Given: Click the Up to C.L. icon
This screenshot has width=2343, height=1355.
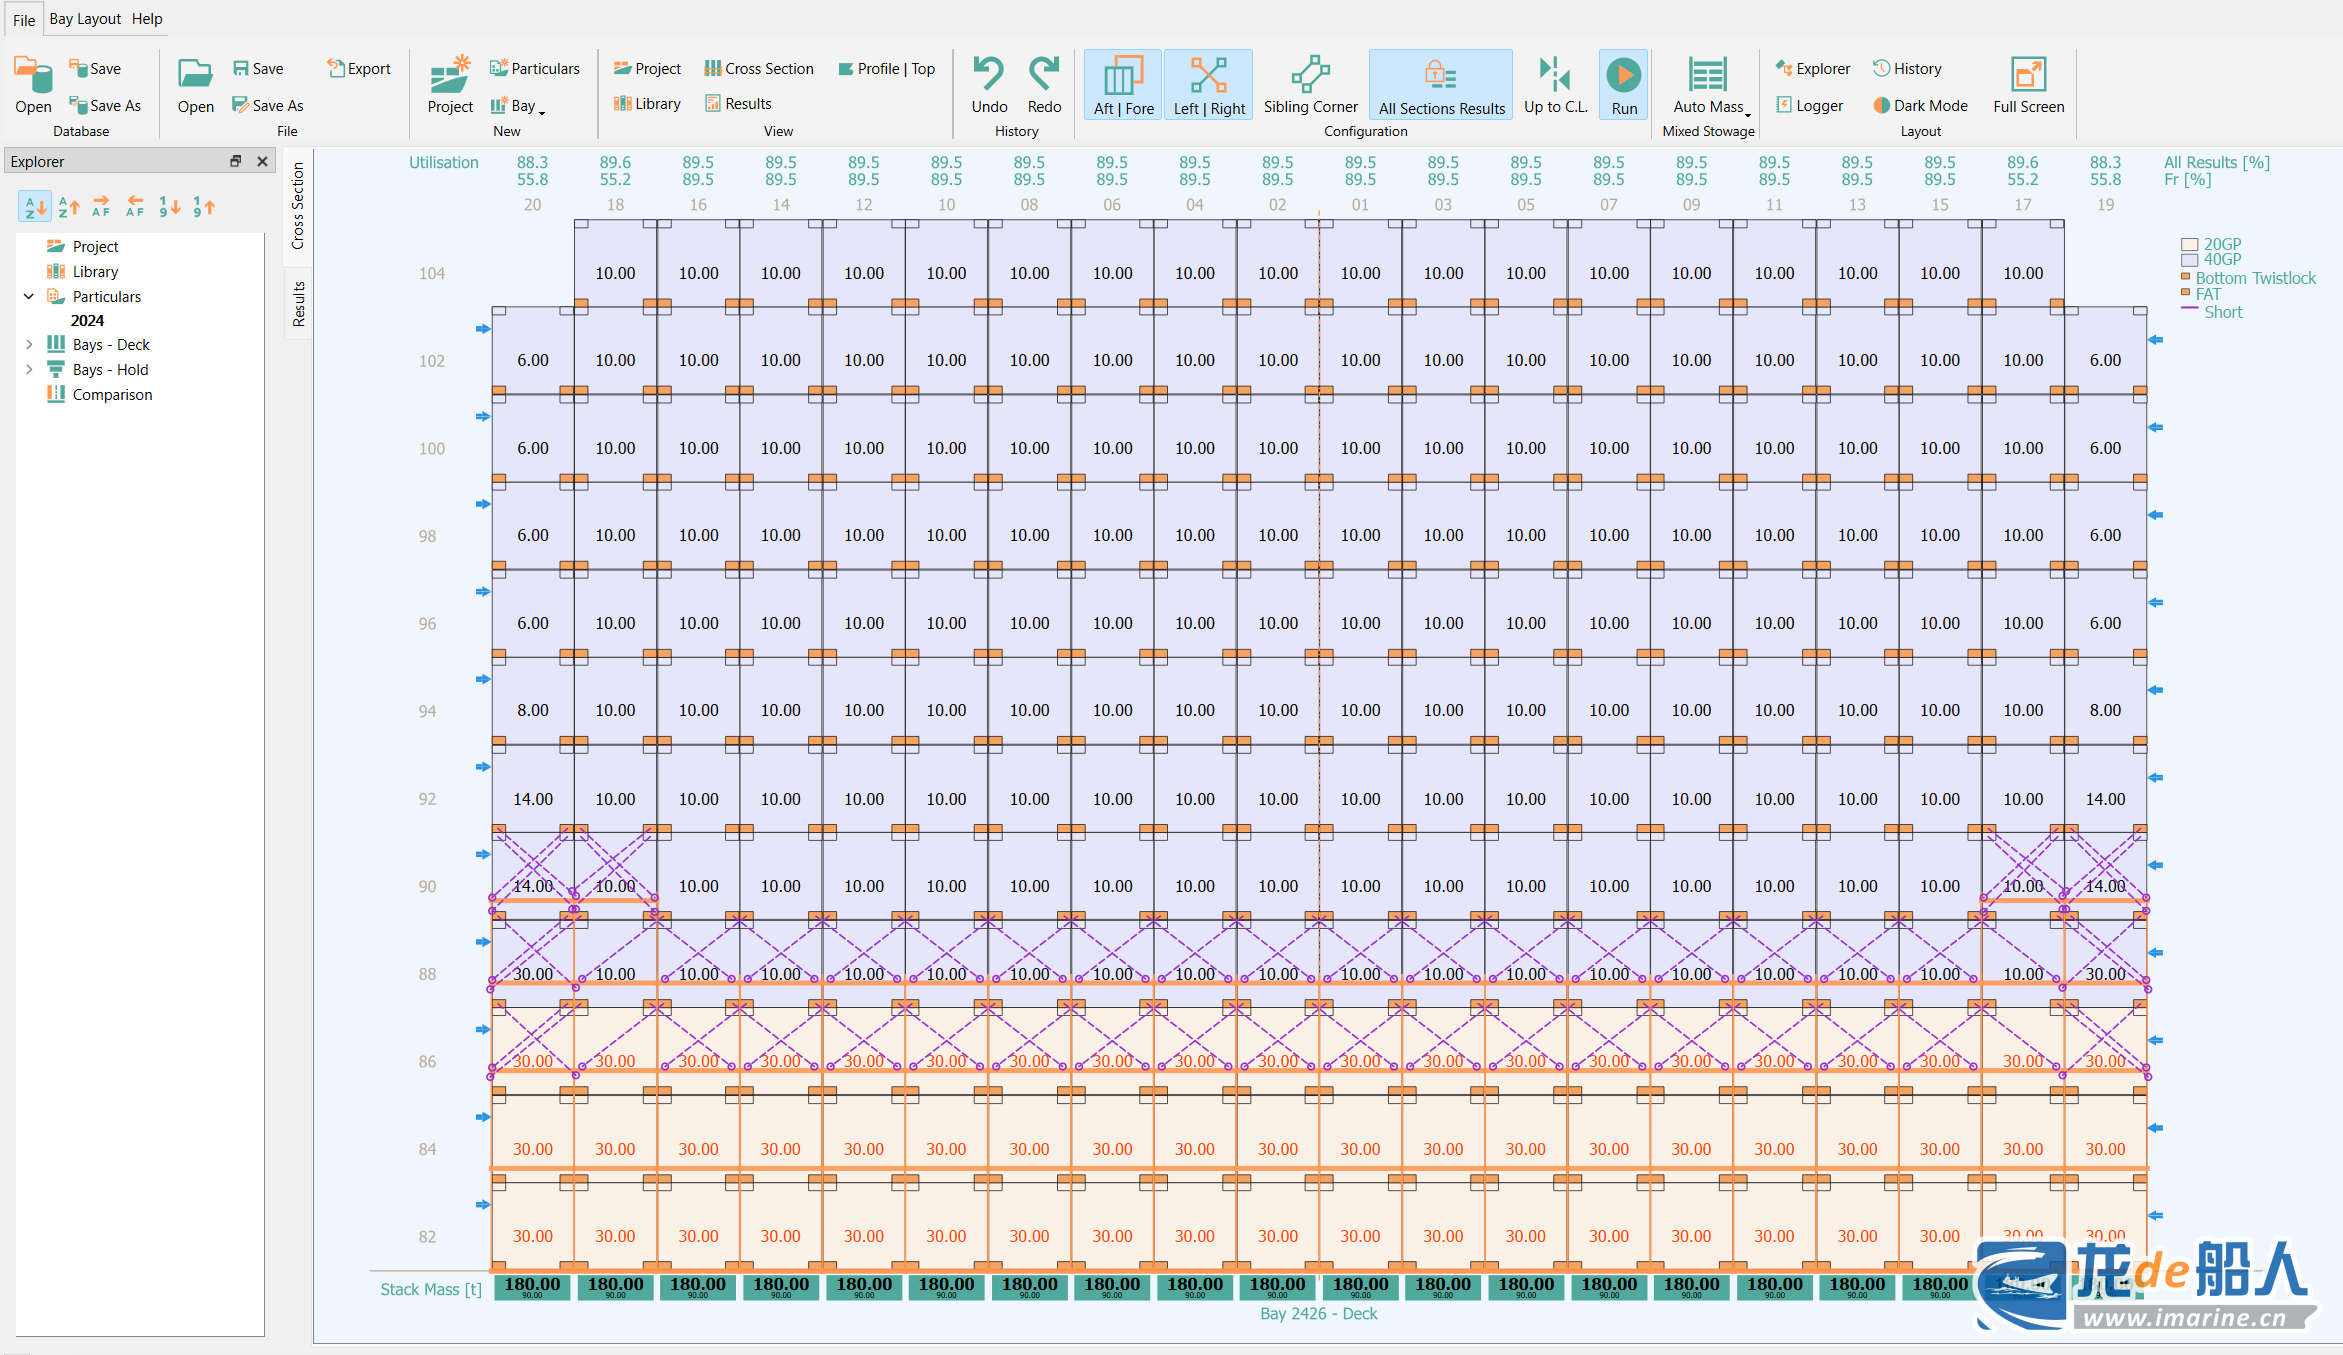Looking at the screenshot, I should click(x=1554, y=75).
